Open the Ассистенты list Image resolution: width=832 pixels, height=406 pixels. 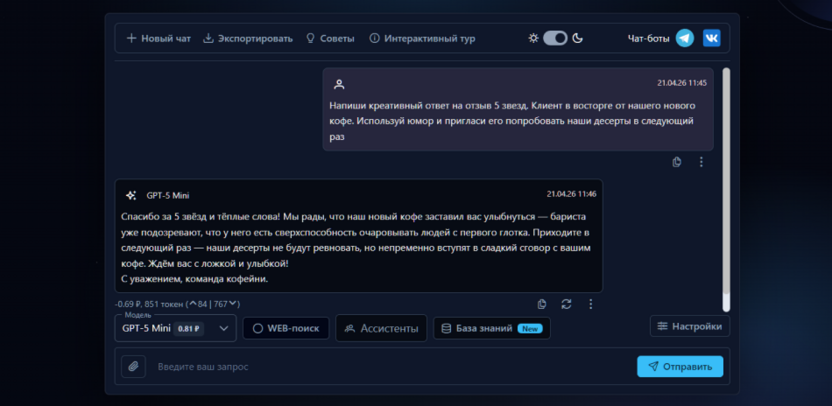(381, 328)
